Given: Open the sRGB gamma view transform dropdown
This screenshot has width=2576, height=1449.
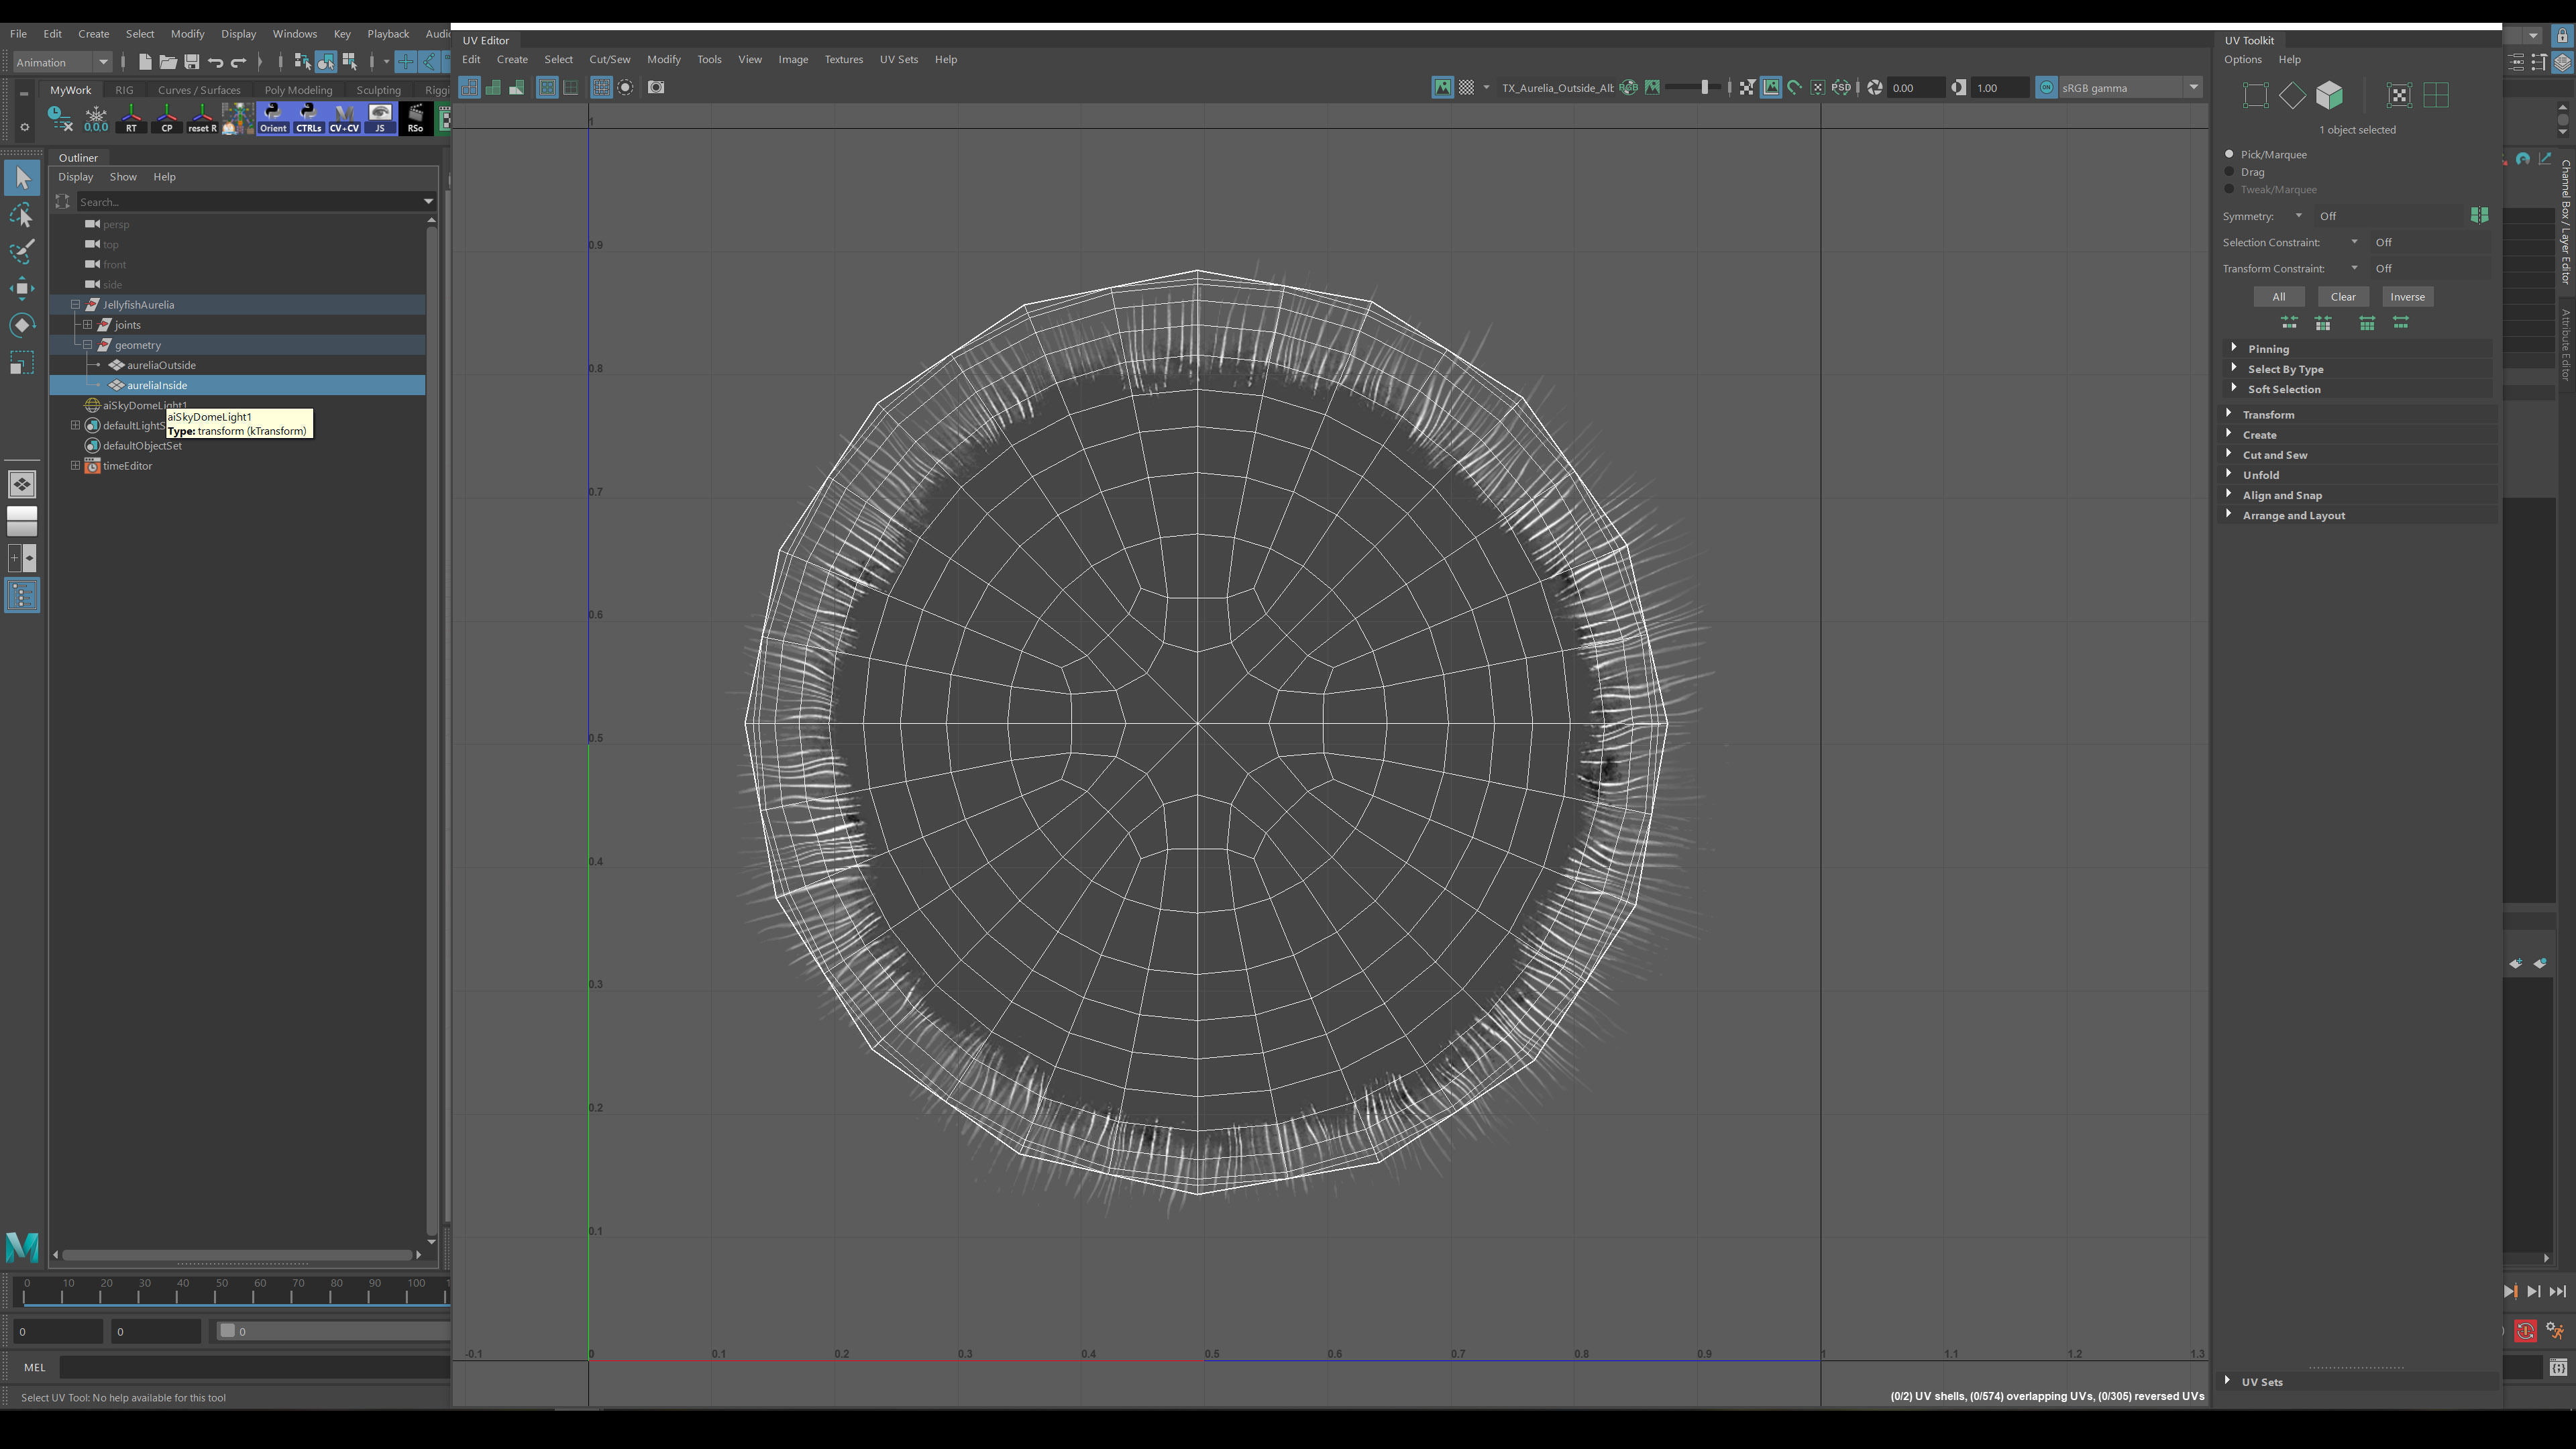Looking at the screenshot, I should point(2193,88).
